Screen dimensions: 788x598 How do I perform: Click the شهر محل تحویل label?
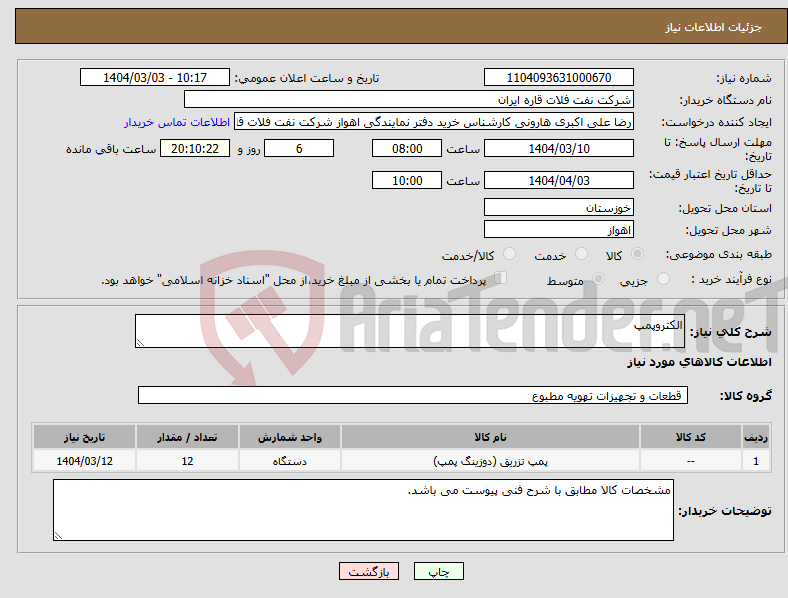click(729, 231)
